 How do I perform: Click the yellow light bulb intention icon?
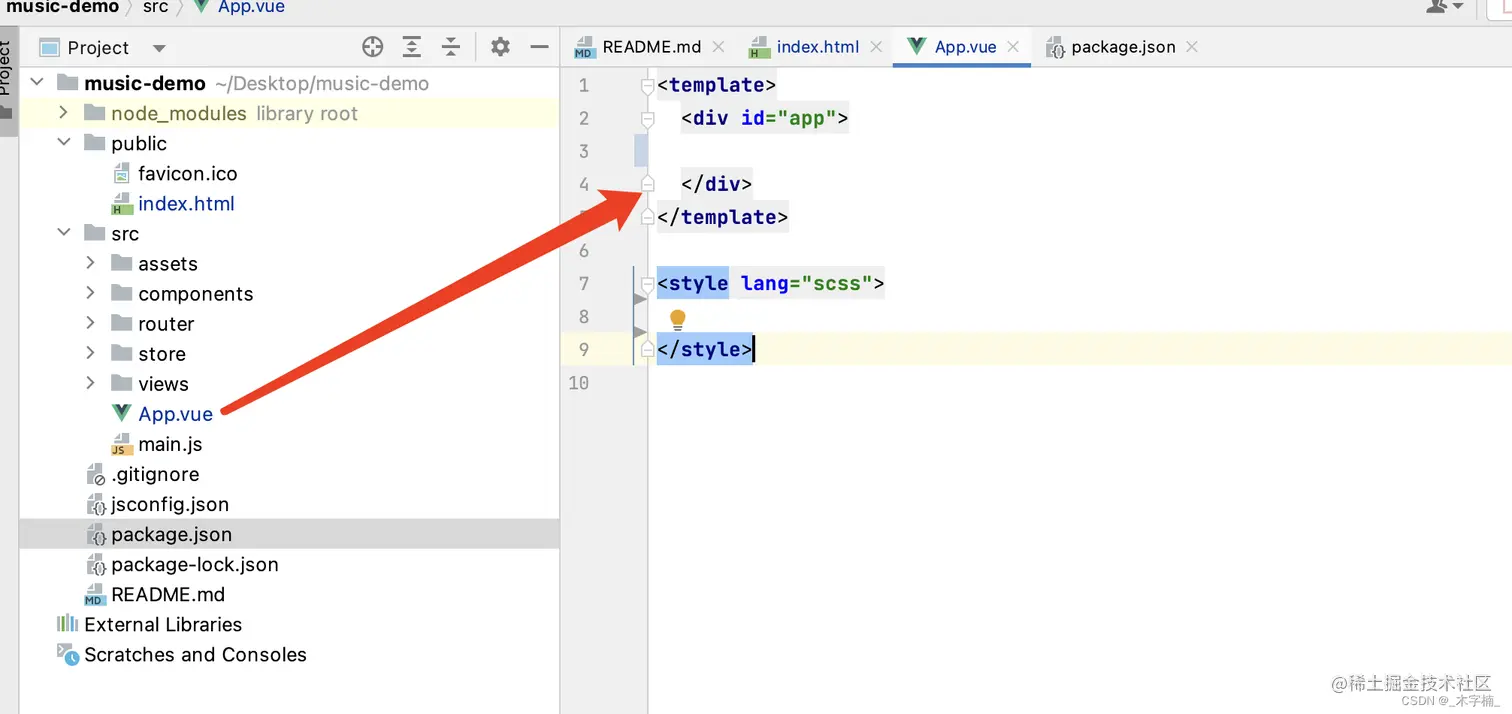(x=677, y=319)
